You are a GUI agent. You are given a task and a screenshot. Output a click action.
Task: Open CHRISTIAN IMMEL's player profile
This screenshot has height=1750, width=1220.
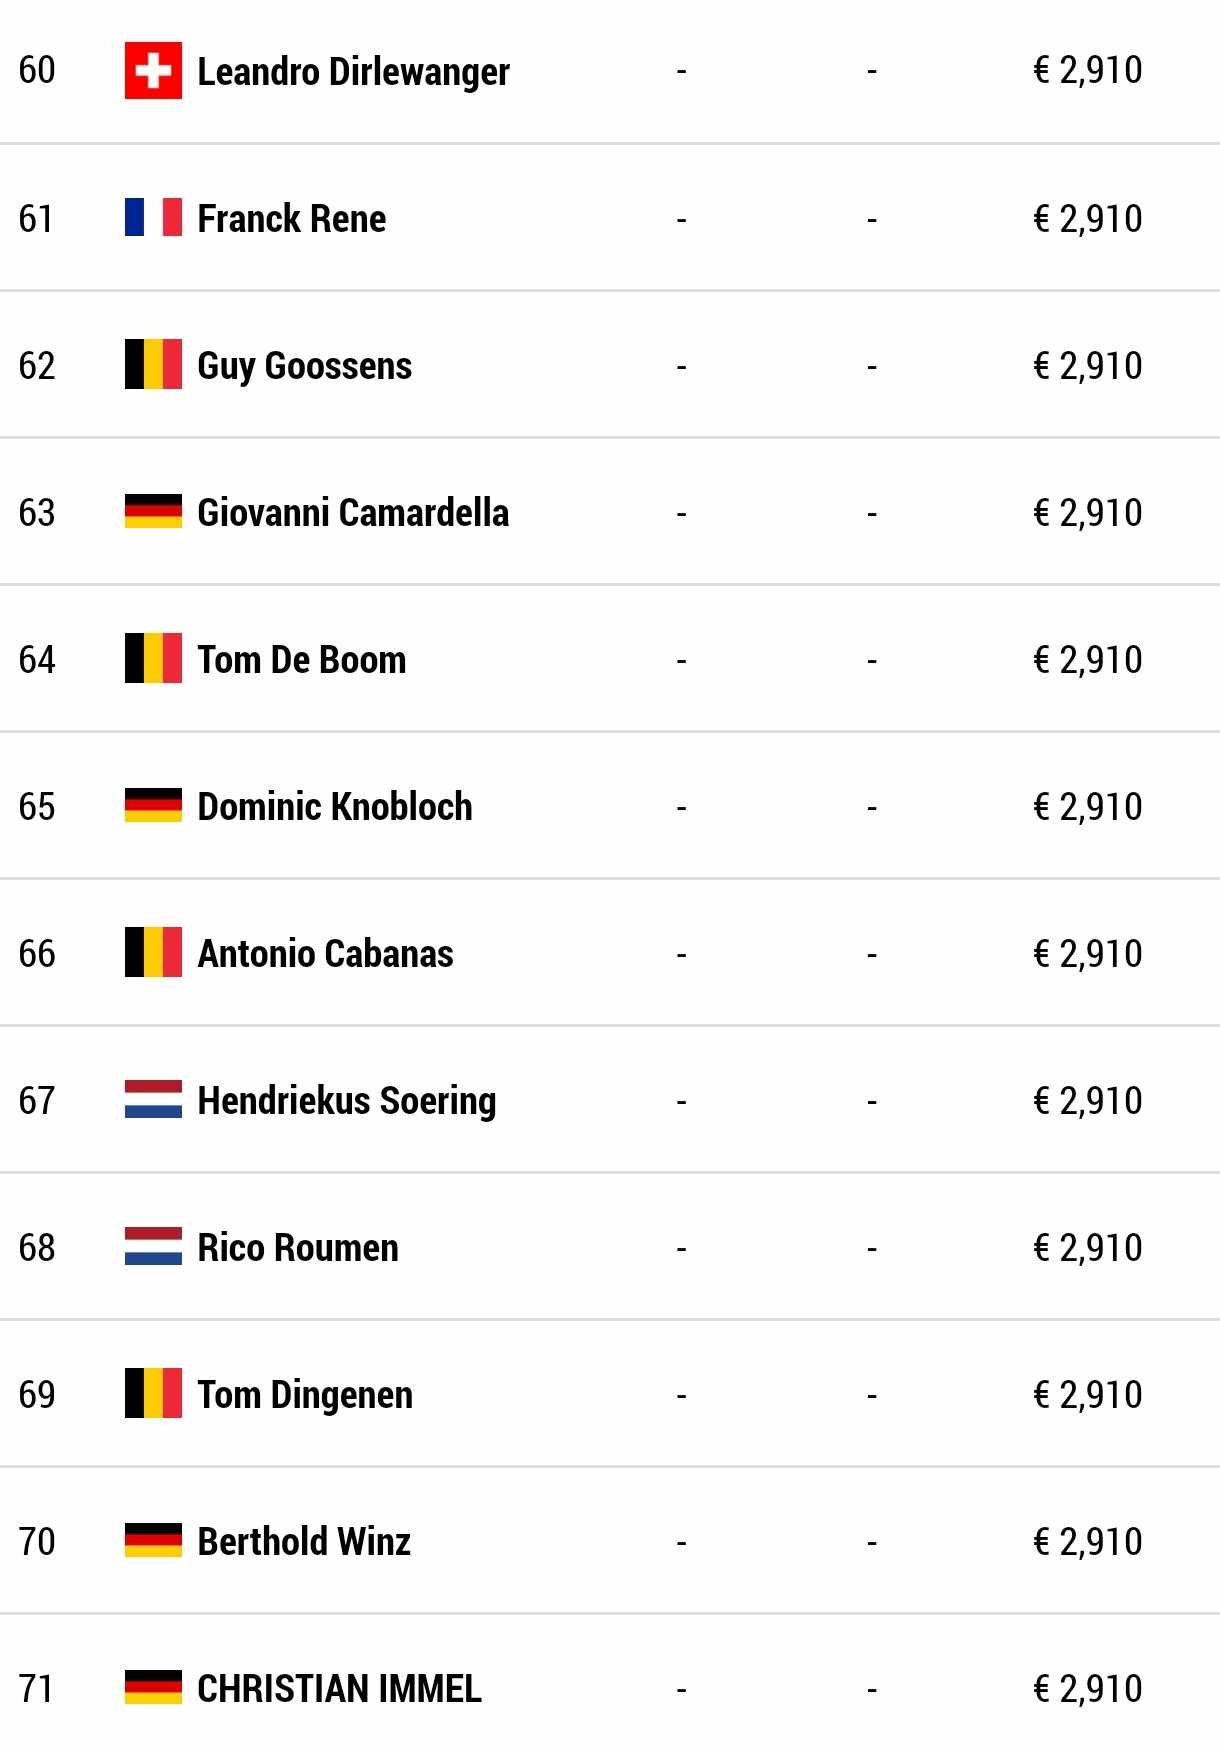[x=339, y=1689]
